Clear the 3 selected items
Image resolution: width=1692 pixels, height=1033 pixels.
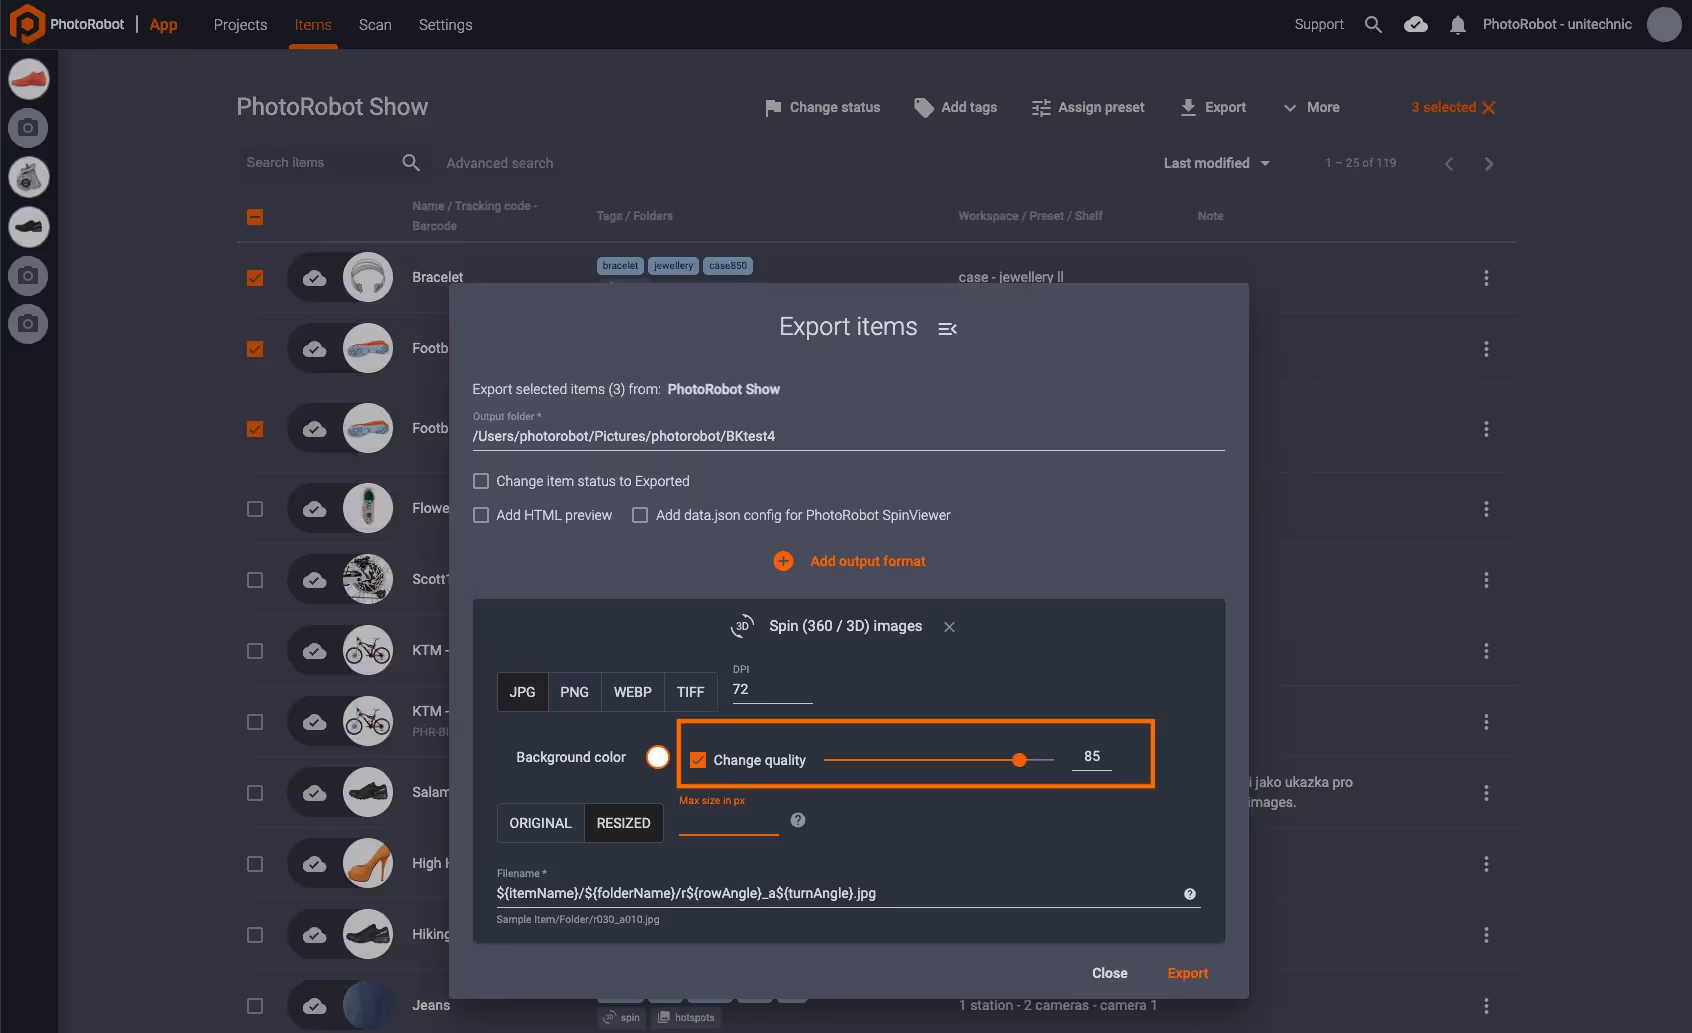pos(1489,108)
